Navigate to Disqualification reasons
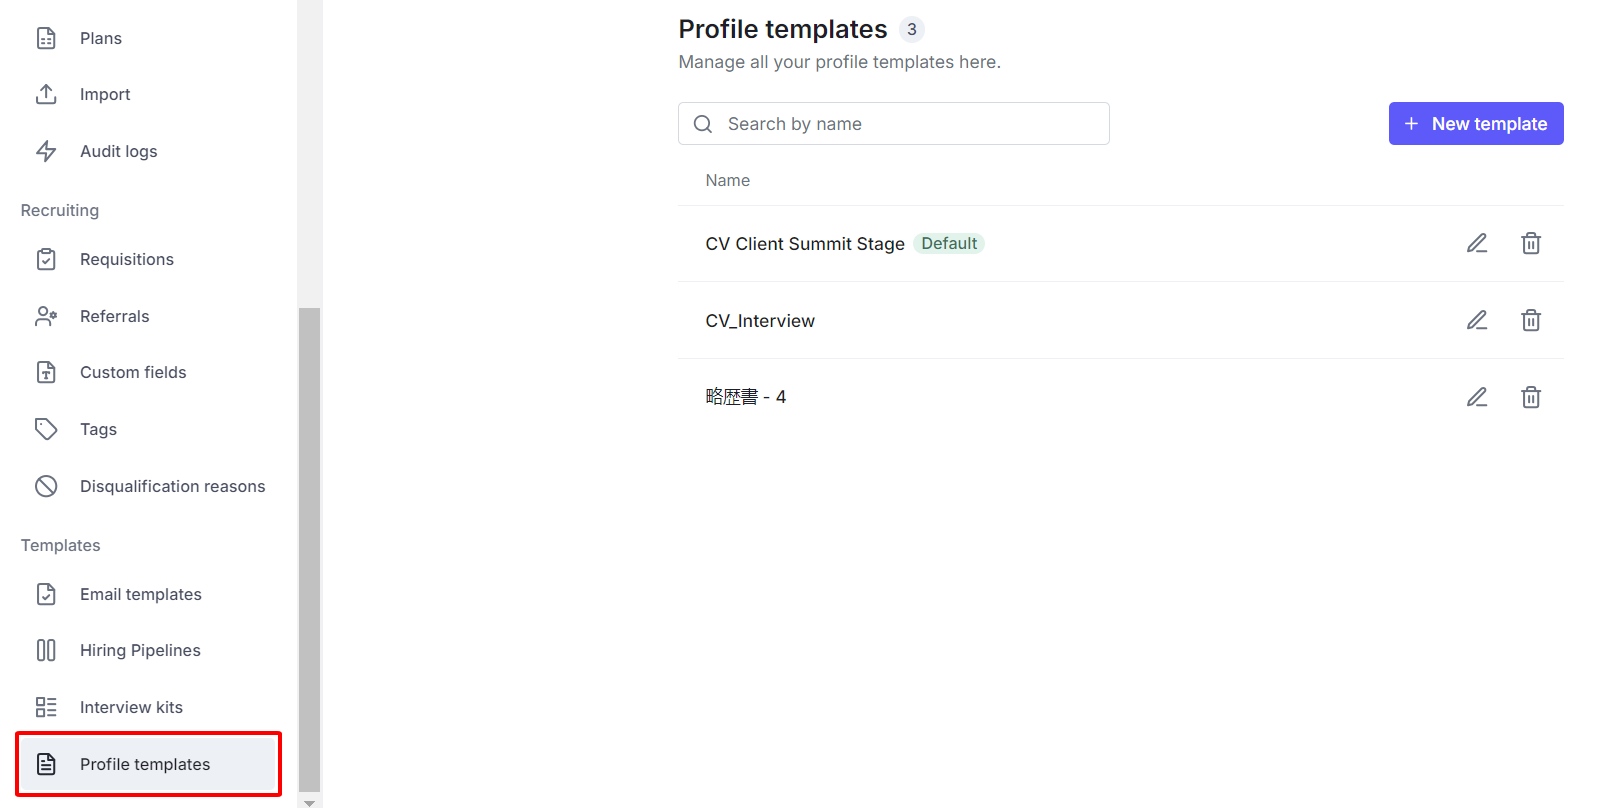Viewport: 1604px width, 808px height. click(x=172, y=486)
